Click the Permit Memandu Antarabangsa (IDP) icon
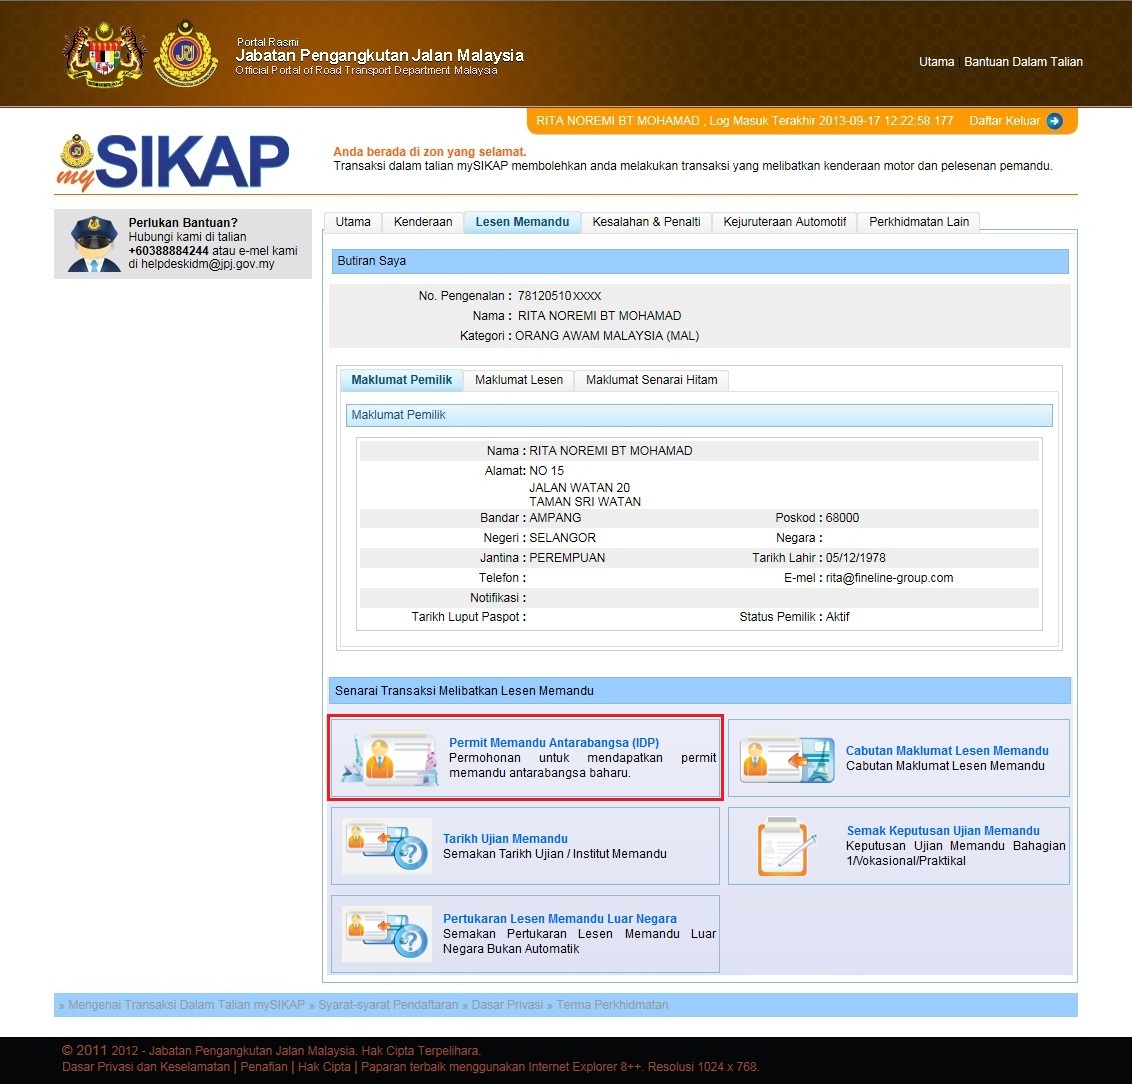The image size is (1132, 1084). (x=390, y=759)
